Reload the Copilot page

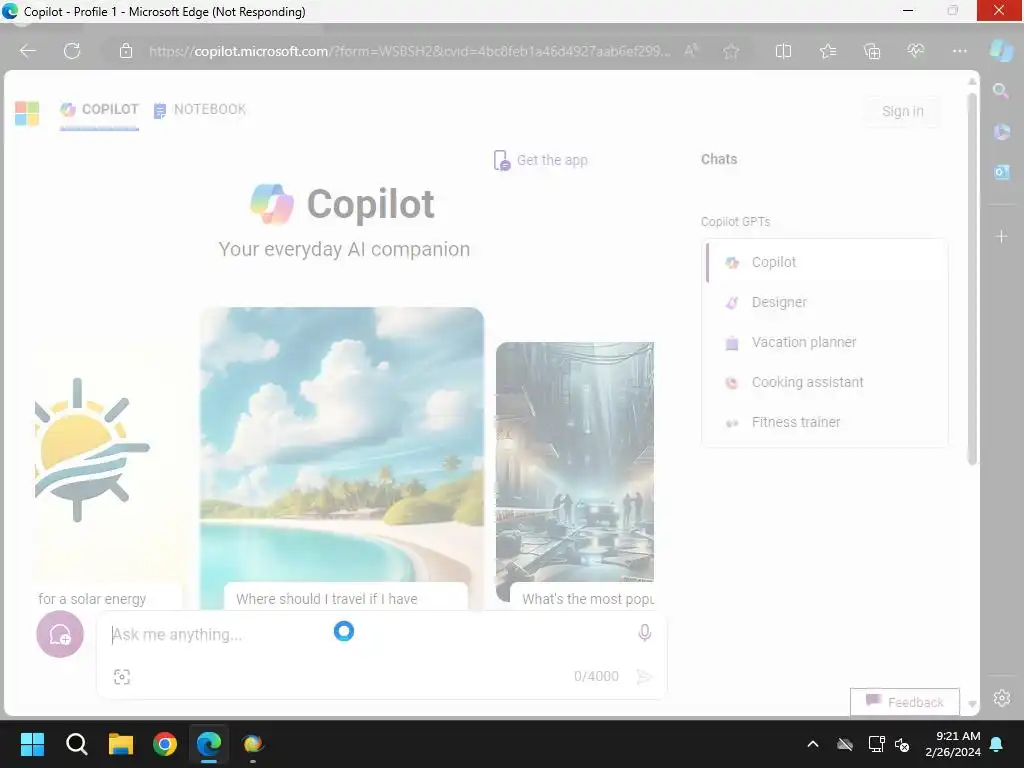click(72, 51)
